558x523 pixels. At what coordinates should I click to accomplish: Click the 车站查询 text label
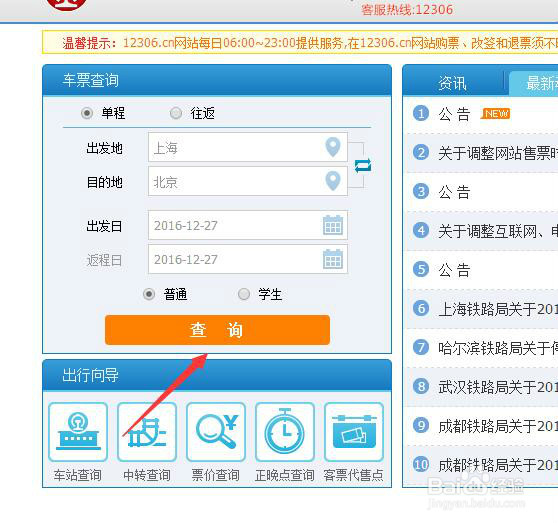coord(78,475)
